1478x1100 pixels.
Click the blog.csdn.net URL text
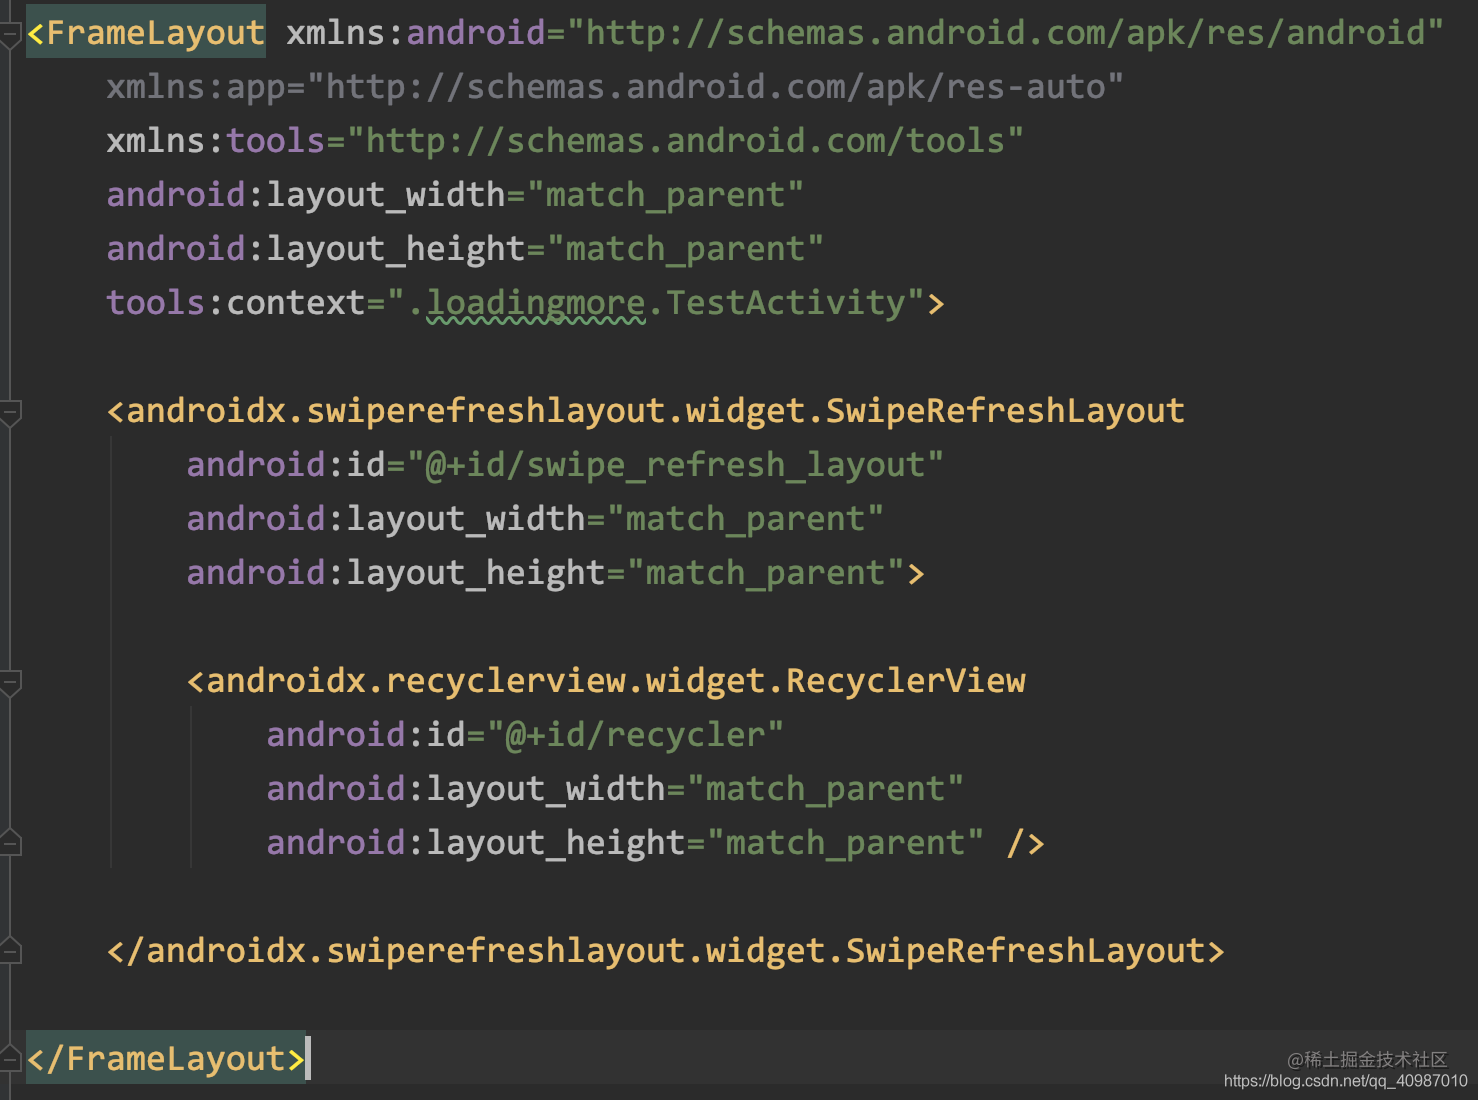tap(1346, 1081)
